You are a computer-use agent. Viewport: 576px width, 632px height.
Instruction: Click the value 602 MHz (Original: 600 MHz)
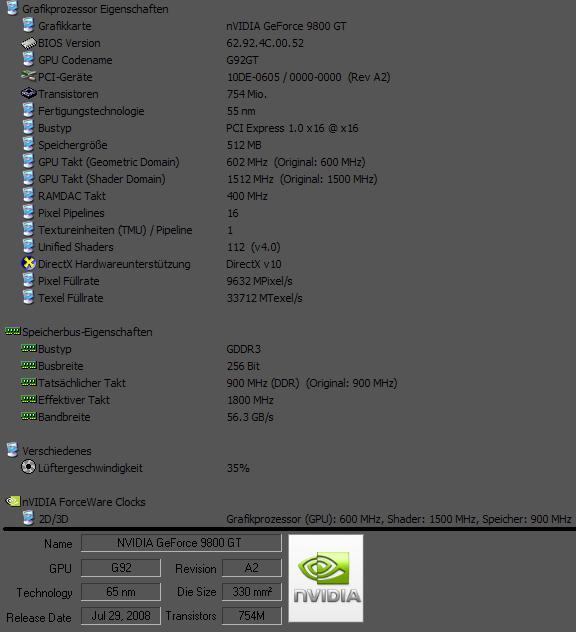[296, 162]
